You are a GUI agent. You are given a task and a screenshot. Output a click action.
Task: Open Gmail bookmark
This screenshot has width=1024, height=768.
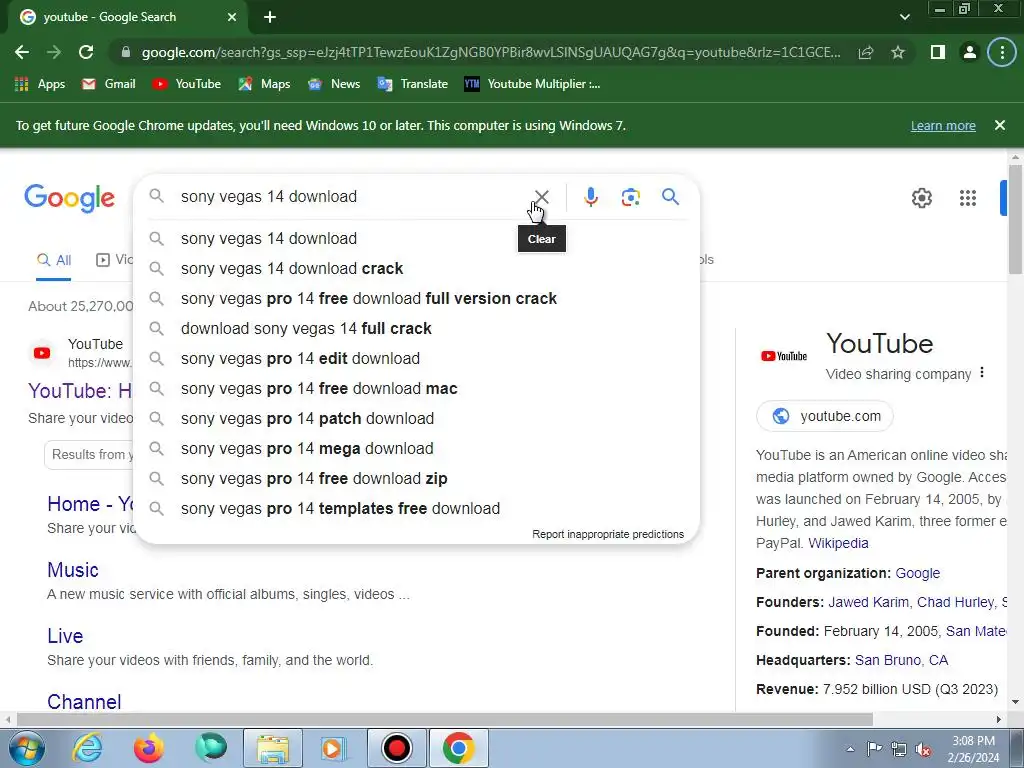[x=108, y=84]
